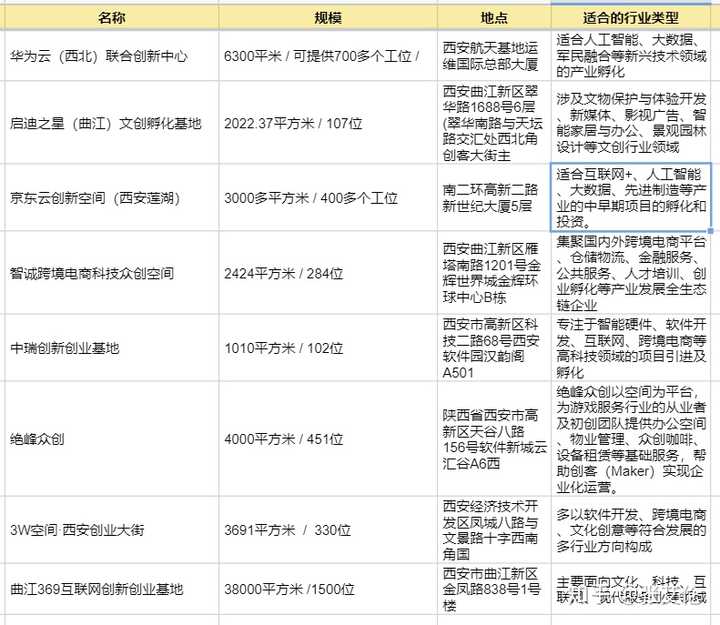Click the cell 京东云创新空间（西安莲湖）
The width and height of the screenshot is (720, 625).
[x=112, y=197]
